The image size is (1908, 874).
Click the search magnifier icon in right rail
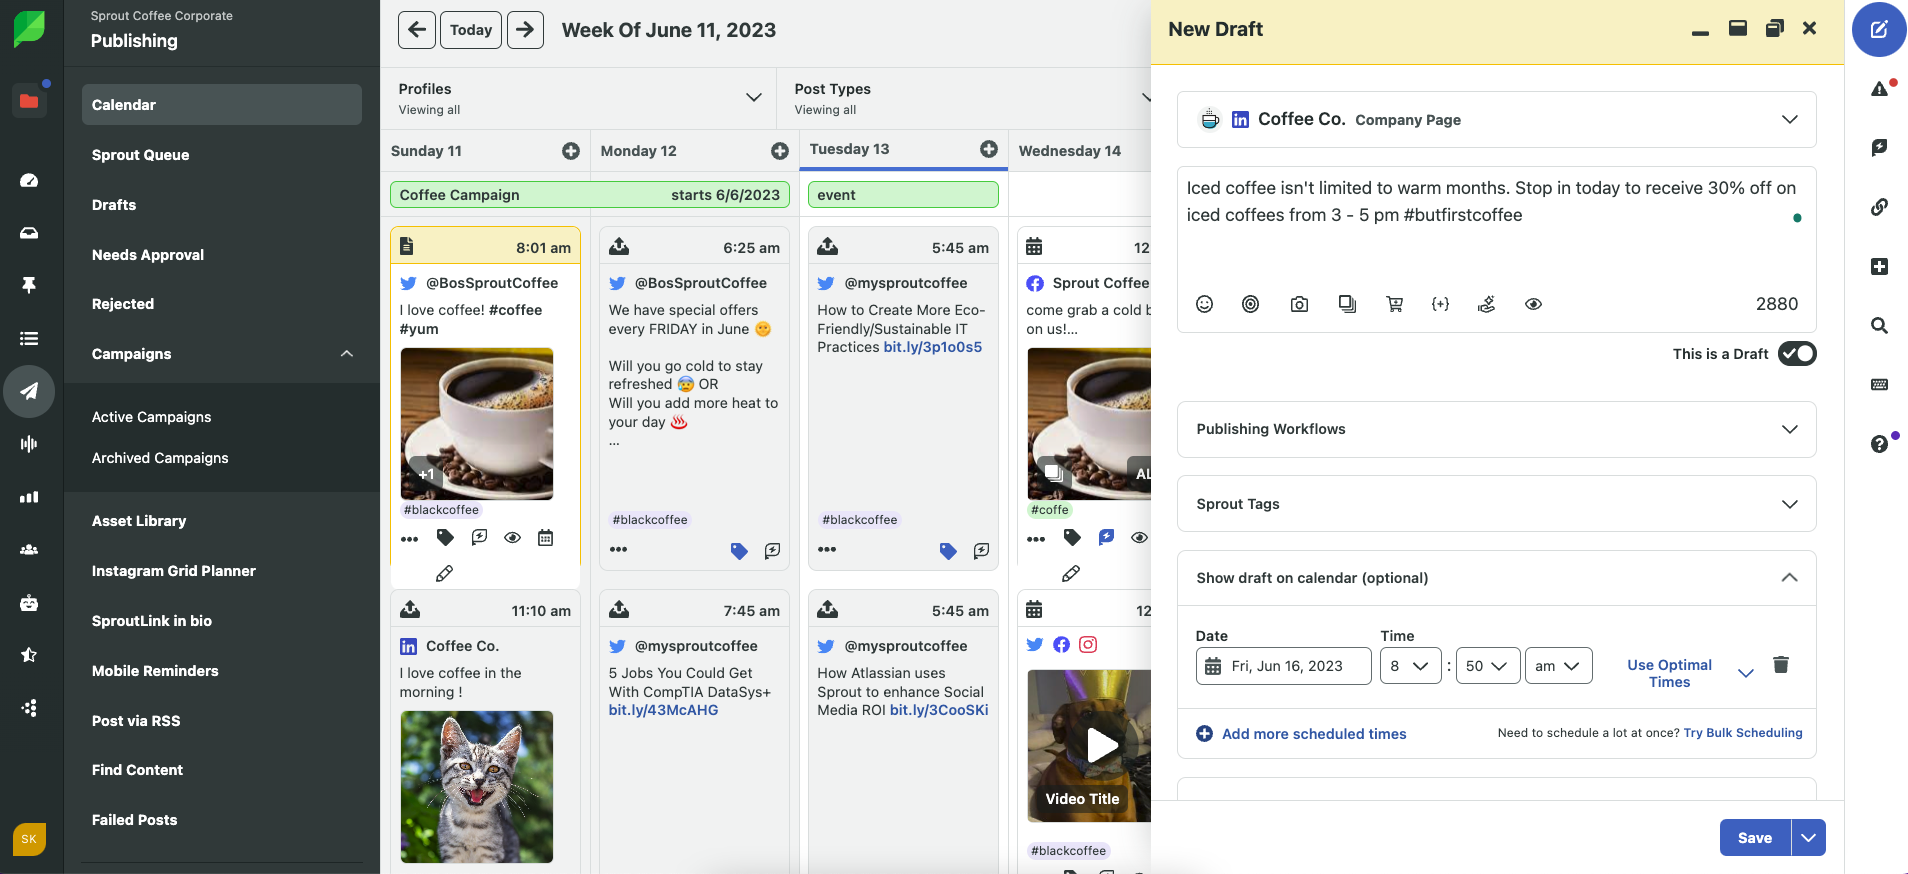pyautogui.click(x=1879, y=325)
